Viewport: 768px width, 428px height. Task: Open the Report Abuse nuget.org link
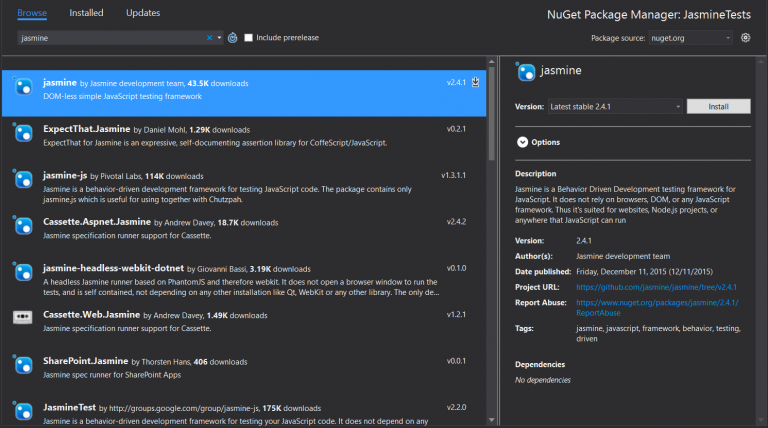click(657, 308)
